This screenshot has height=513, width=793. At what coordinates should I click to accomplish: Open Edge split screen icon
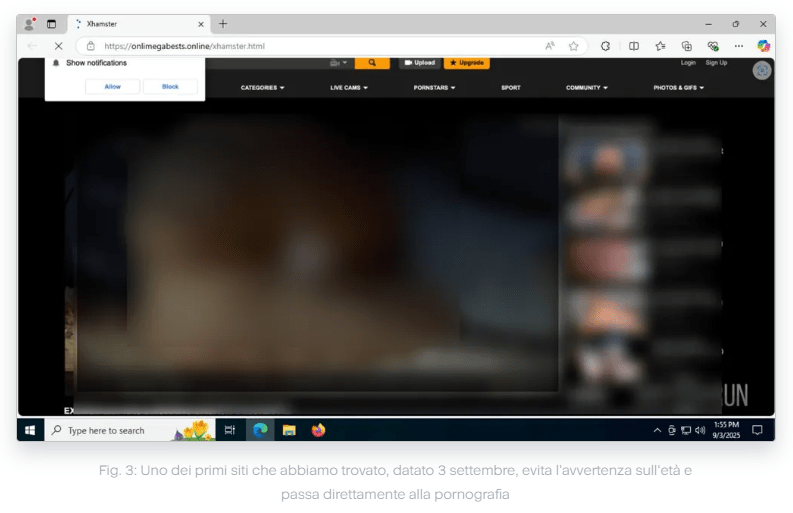coord(634,46)
